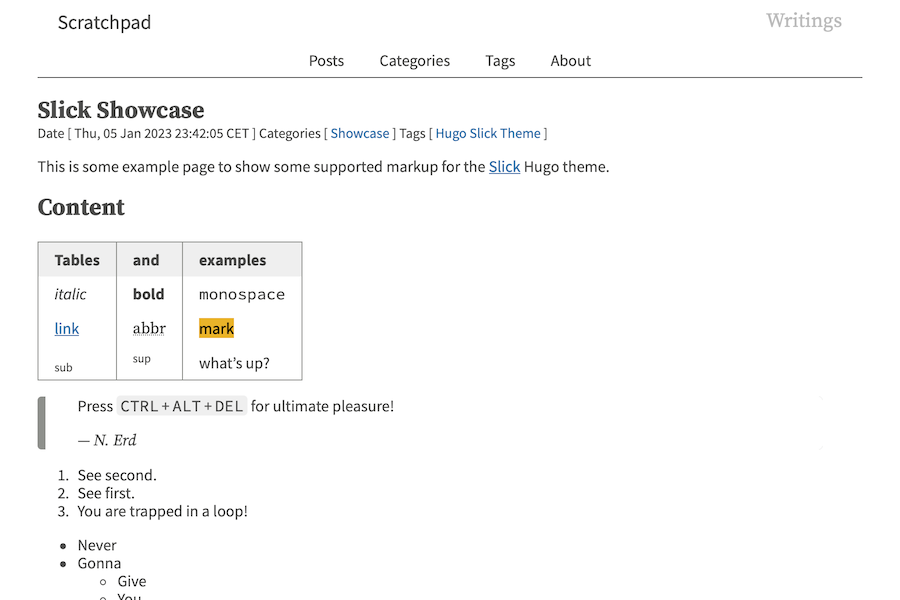Open the Posts menu item
This screenshot has width=900, height=600.
pyautogui.click(x=326, y=61)
